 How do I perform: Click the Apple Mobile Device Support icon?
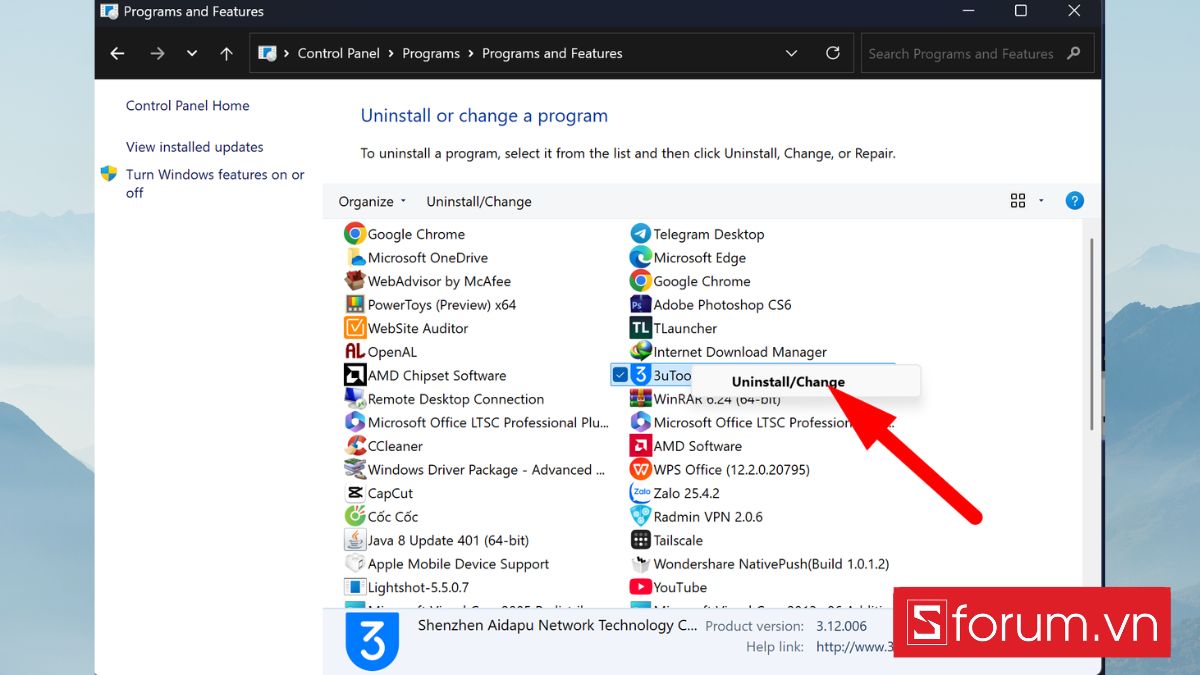(354, 563)
